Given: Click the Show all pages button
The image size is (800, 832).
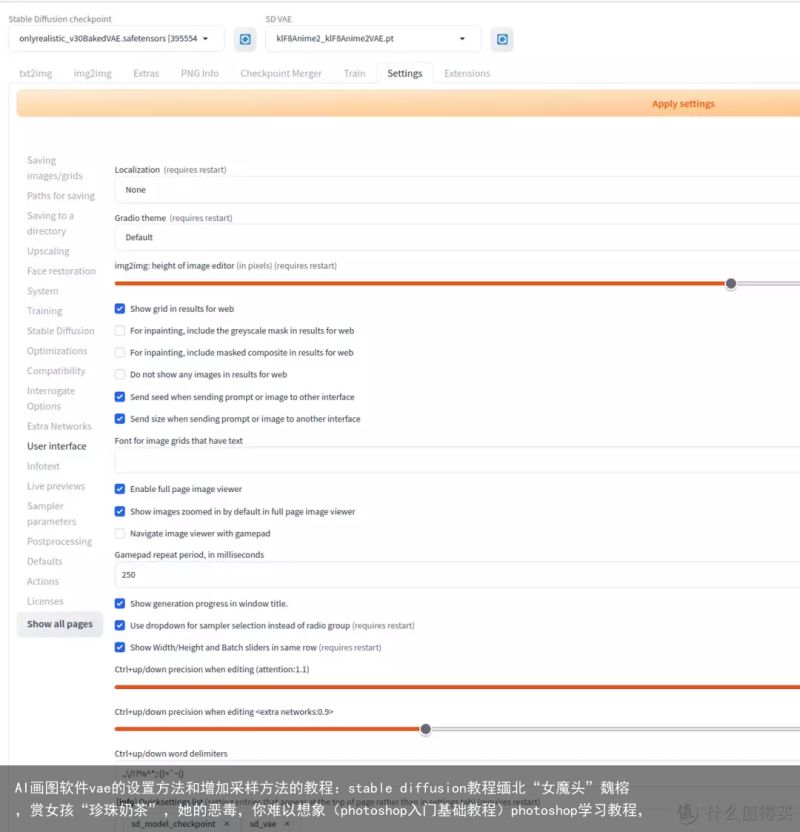Looking at the screenshot, I should [x=59, y=624].
